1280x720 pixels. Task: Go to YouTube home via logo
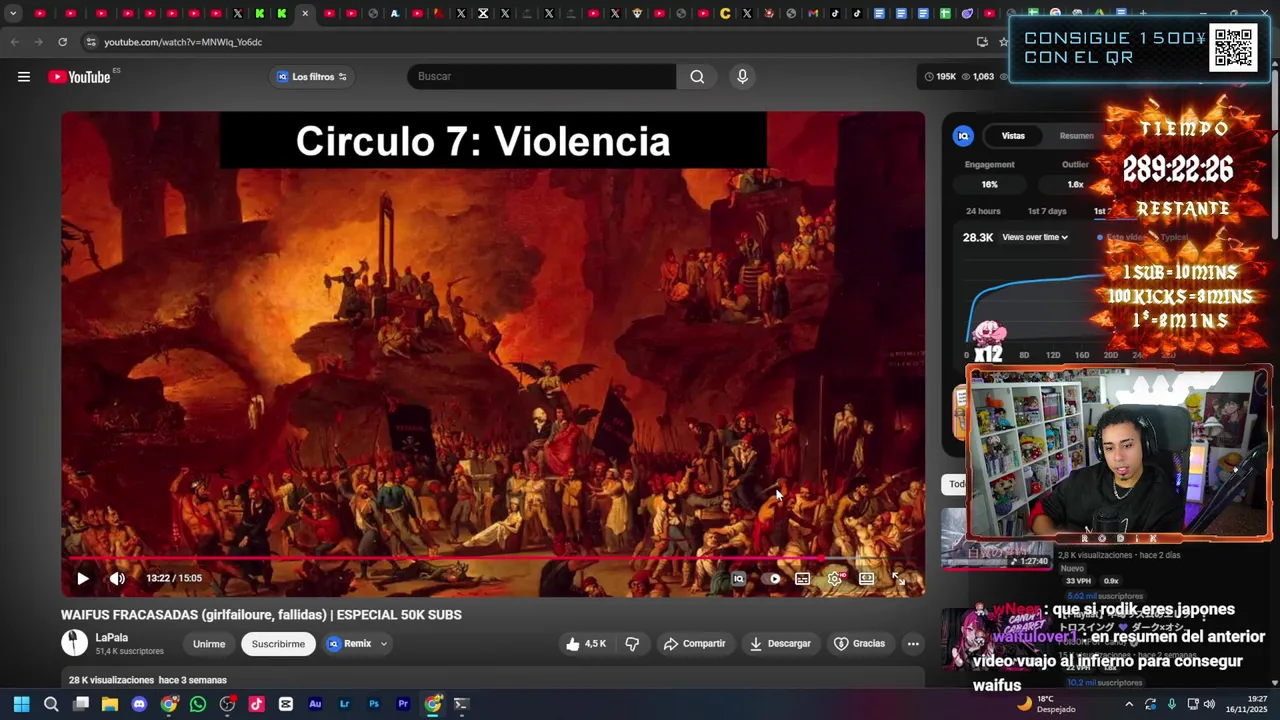pyautogui.click(x=79, y=77)
